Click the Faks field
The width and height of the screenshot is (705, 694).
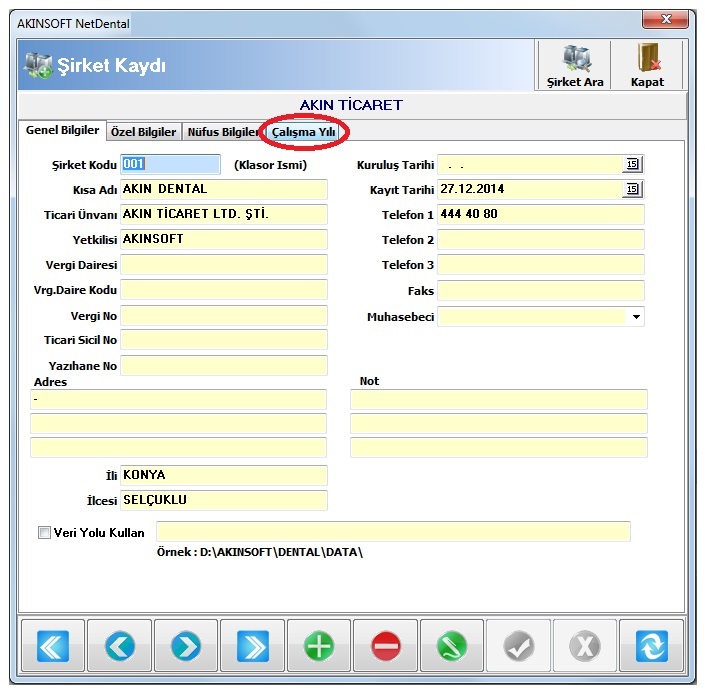coord(541,290)
